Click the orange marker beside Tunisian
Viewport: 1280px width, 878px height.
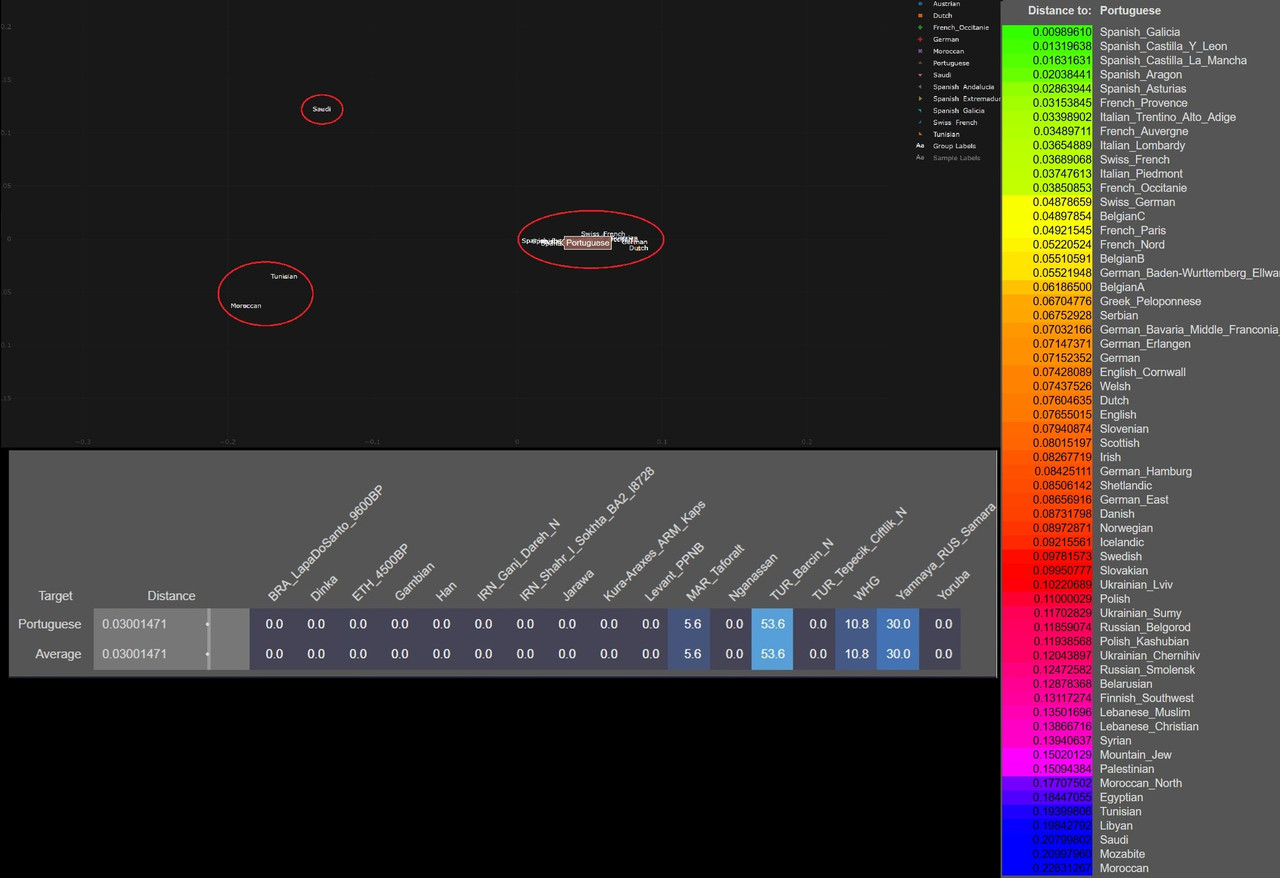920,134
